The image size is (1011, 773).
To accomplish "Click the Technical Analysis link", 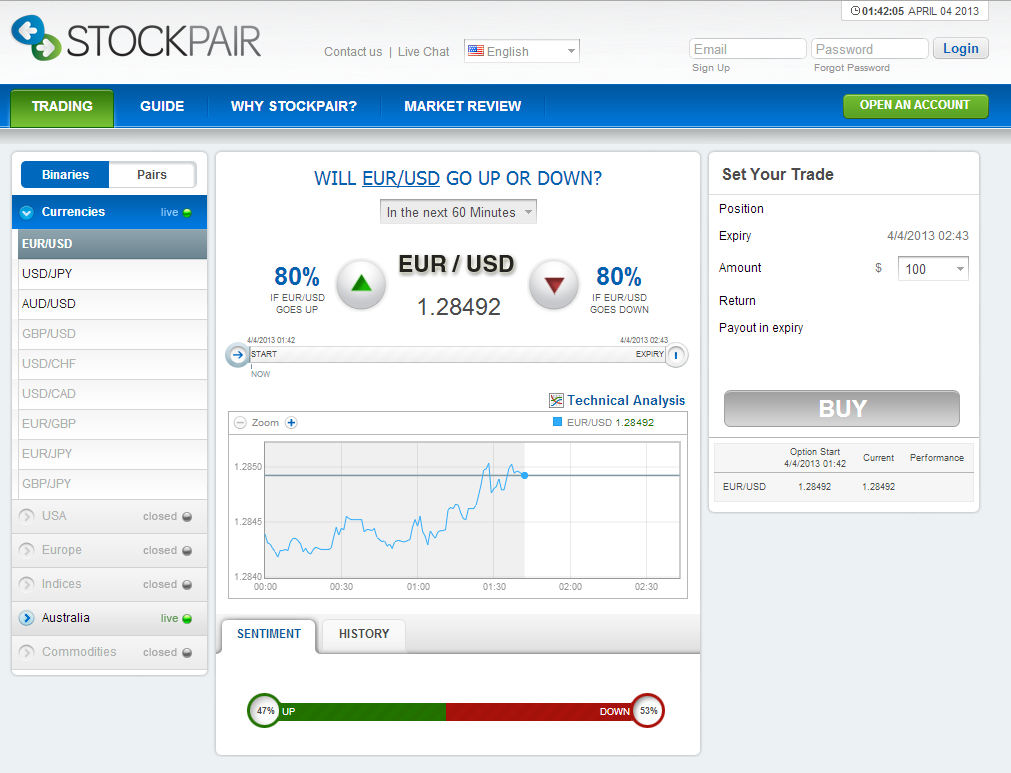I will 626,400.
